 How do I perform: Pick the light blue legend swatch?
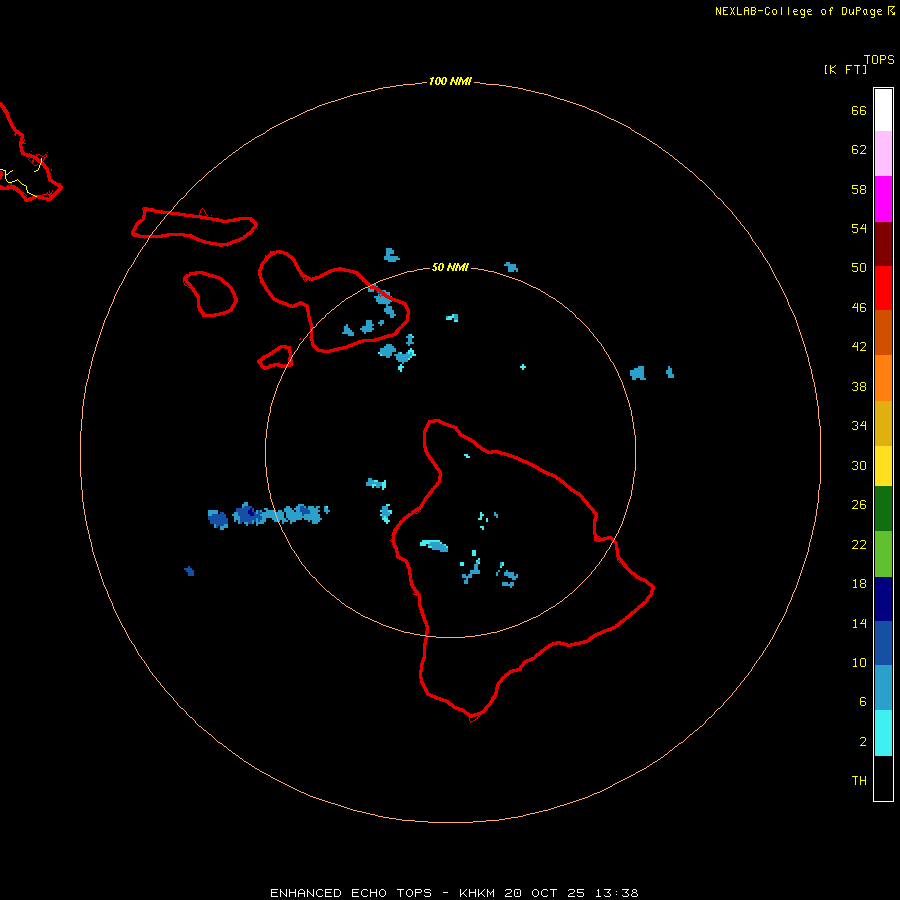pos(883,688)
